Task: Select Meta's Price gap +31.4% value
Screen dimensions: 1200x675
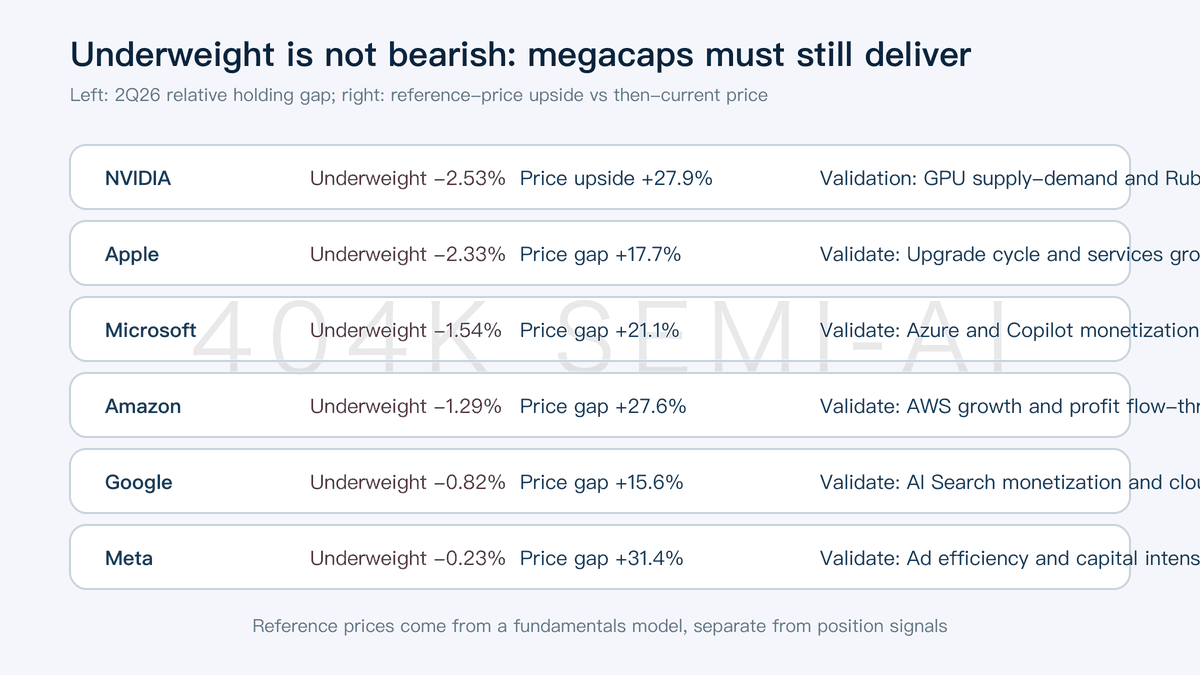Action: tap(602, 558)
